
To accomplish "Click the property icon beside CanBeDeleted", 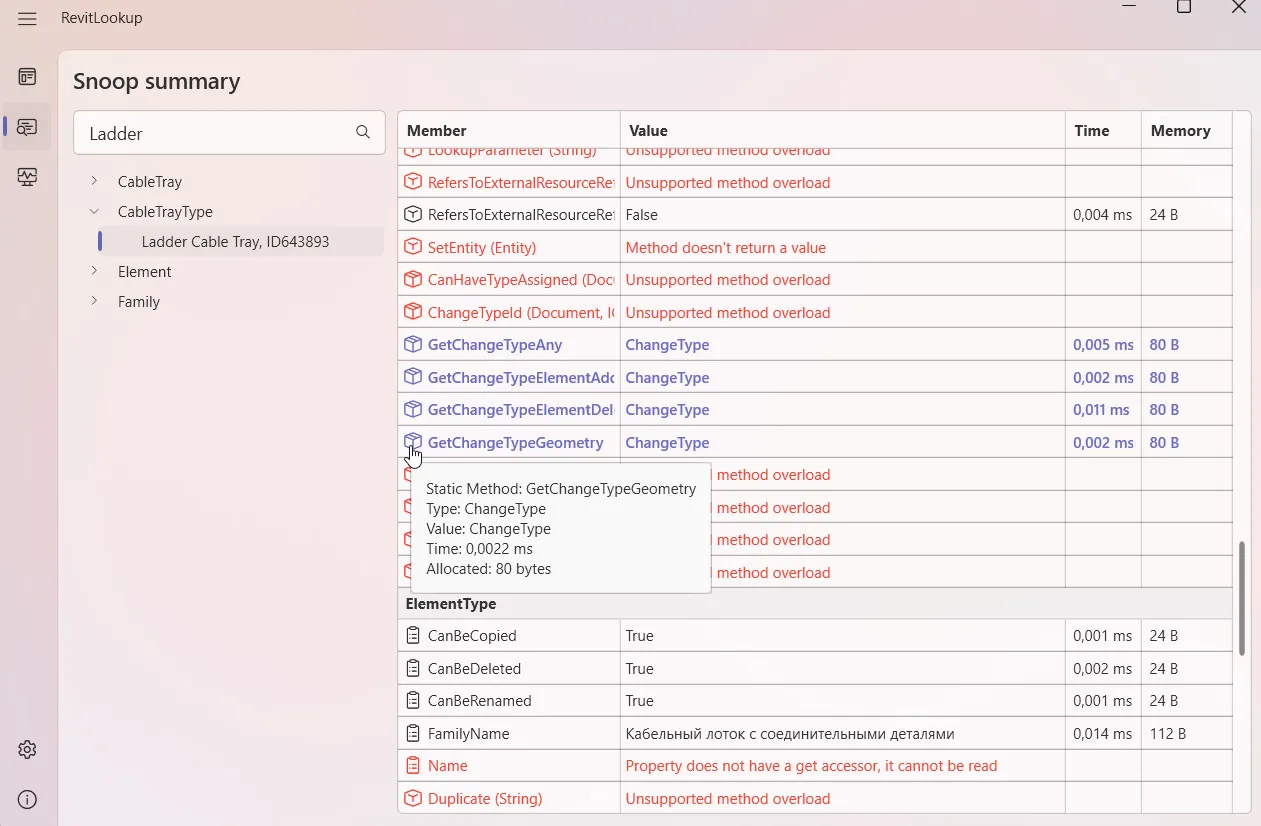I will pos(412,668).
